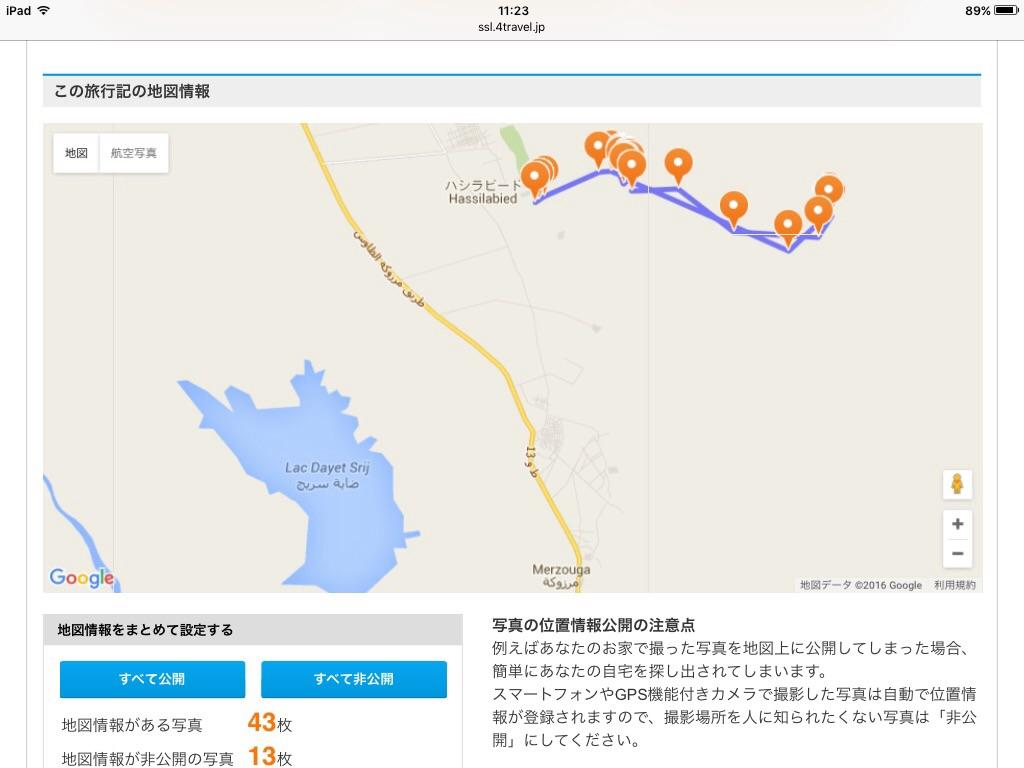Zoom out with the minus button
This screenshot has height=768, width=1024.
(x=957, y=553)
